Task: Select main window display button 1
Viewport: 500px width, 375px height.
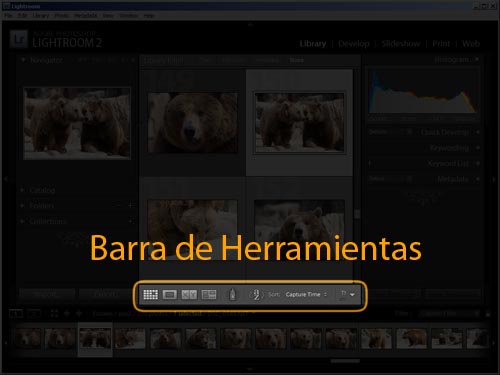Action: coord(15,313)
